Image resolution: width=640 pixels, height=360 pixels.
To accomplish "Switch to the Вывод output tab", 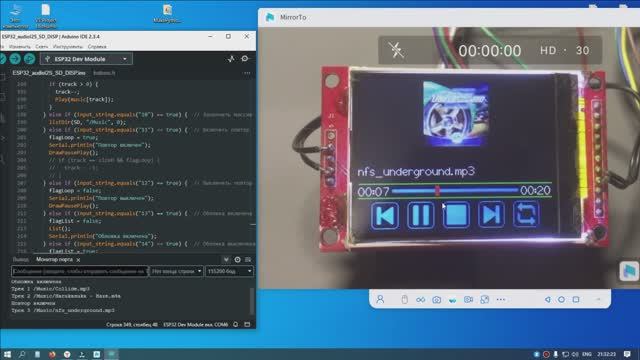I will 20,260.
